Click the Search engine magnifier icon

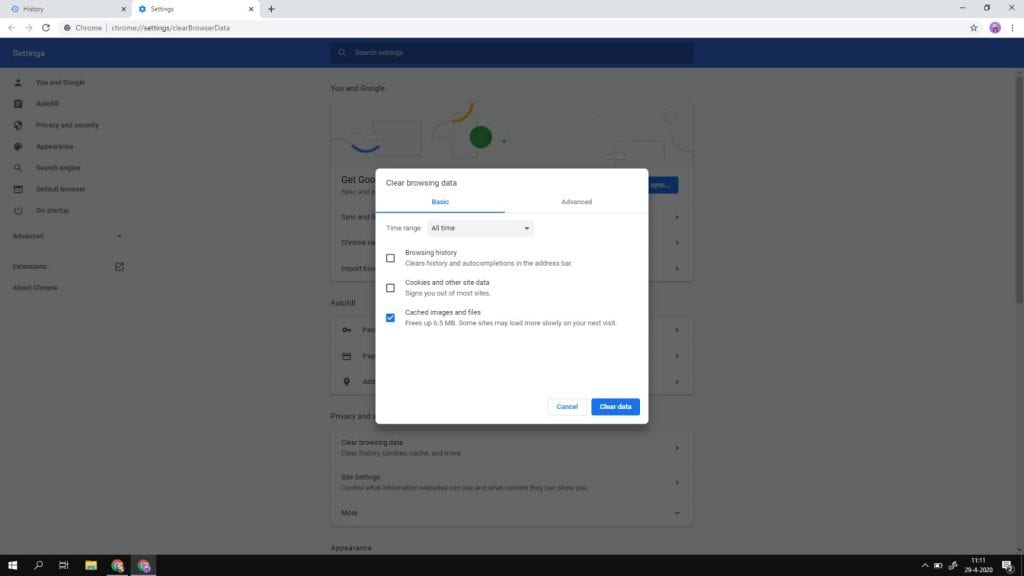point(18,168)
